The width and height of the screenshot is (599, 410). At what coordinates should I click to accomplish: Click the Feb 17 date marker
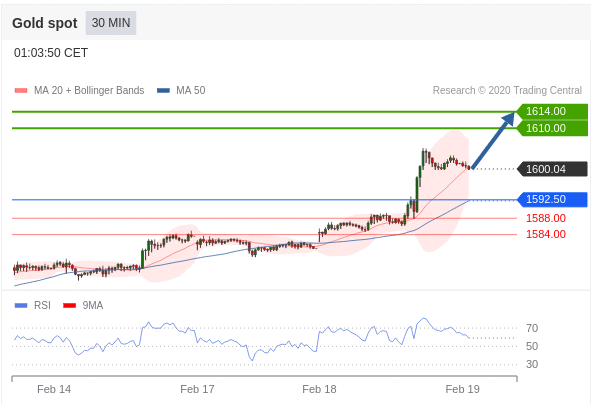[197, 389]
